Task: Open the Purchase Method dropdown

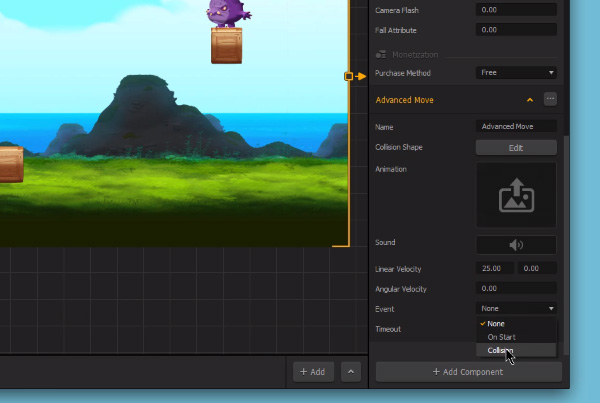Action: point(516,73)
